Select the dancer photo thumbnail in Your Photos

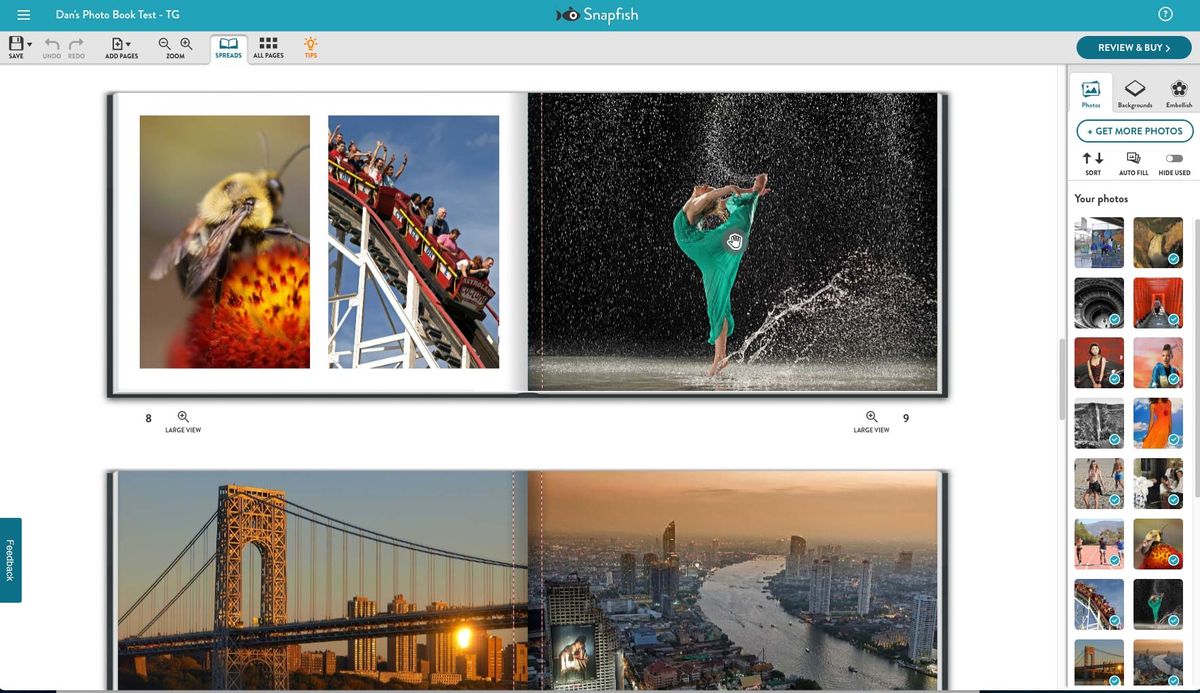pos(1158,604)
